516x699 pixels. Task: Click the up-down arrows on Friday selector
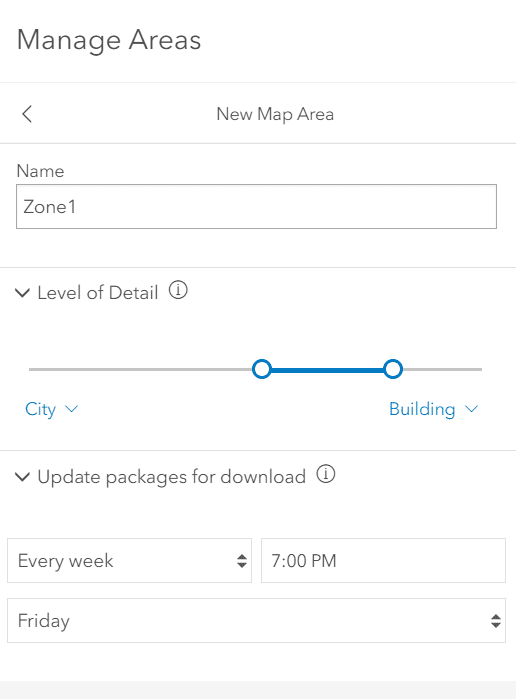[495, 621]
